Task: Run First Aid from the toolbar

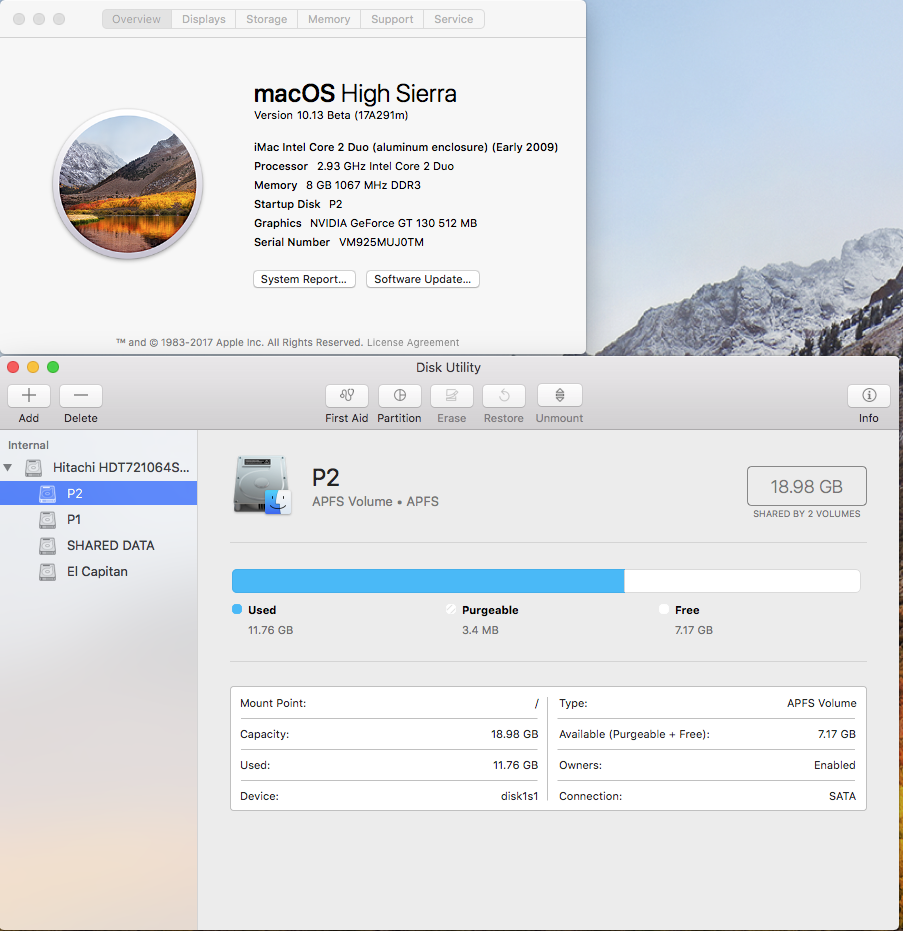Action: (x=347, y=396)
